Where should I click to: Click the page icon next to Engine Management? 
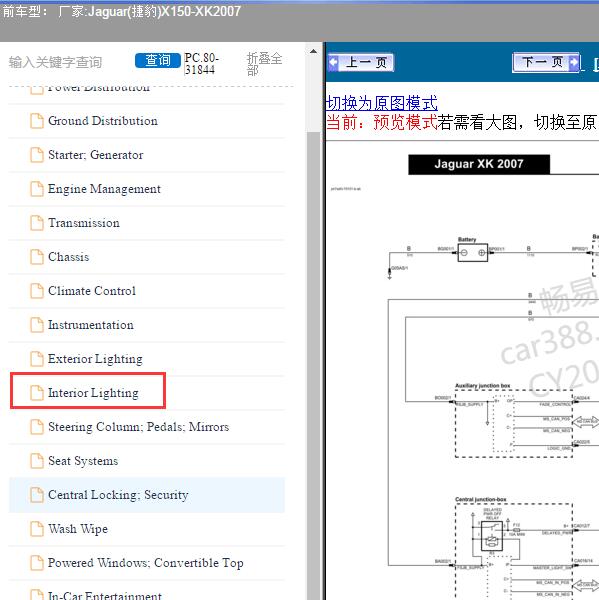coord(37,189)
